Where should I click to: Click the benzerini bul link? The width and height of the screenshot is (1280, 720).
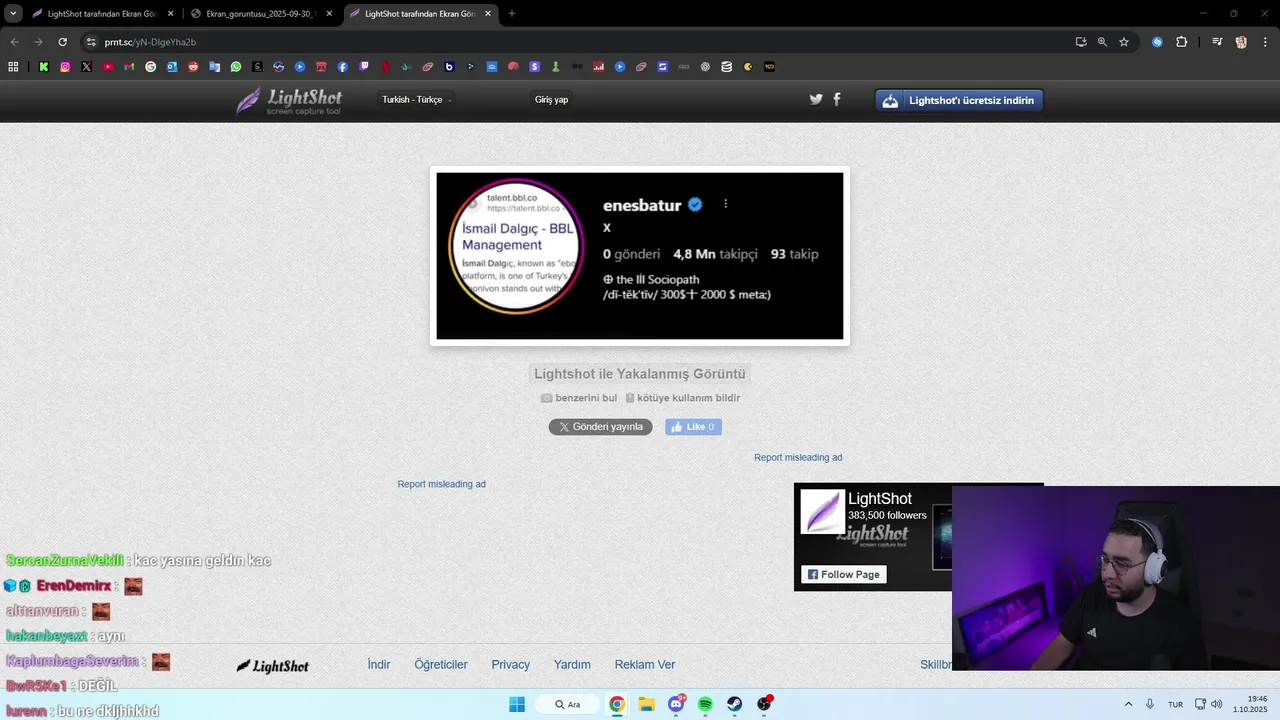579,398
